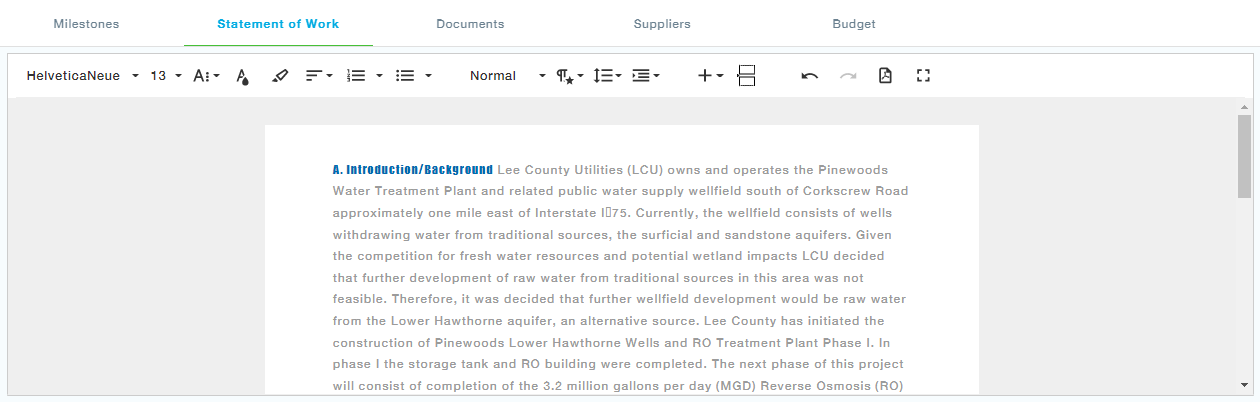Open the HelveticaNeue font family dropdown
Screen dimensions: 1260x402
click(x=82, y=76)
